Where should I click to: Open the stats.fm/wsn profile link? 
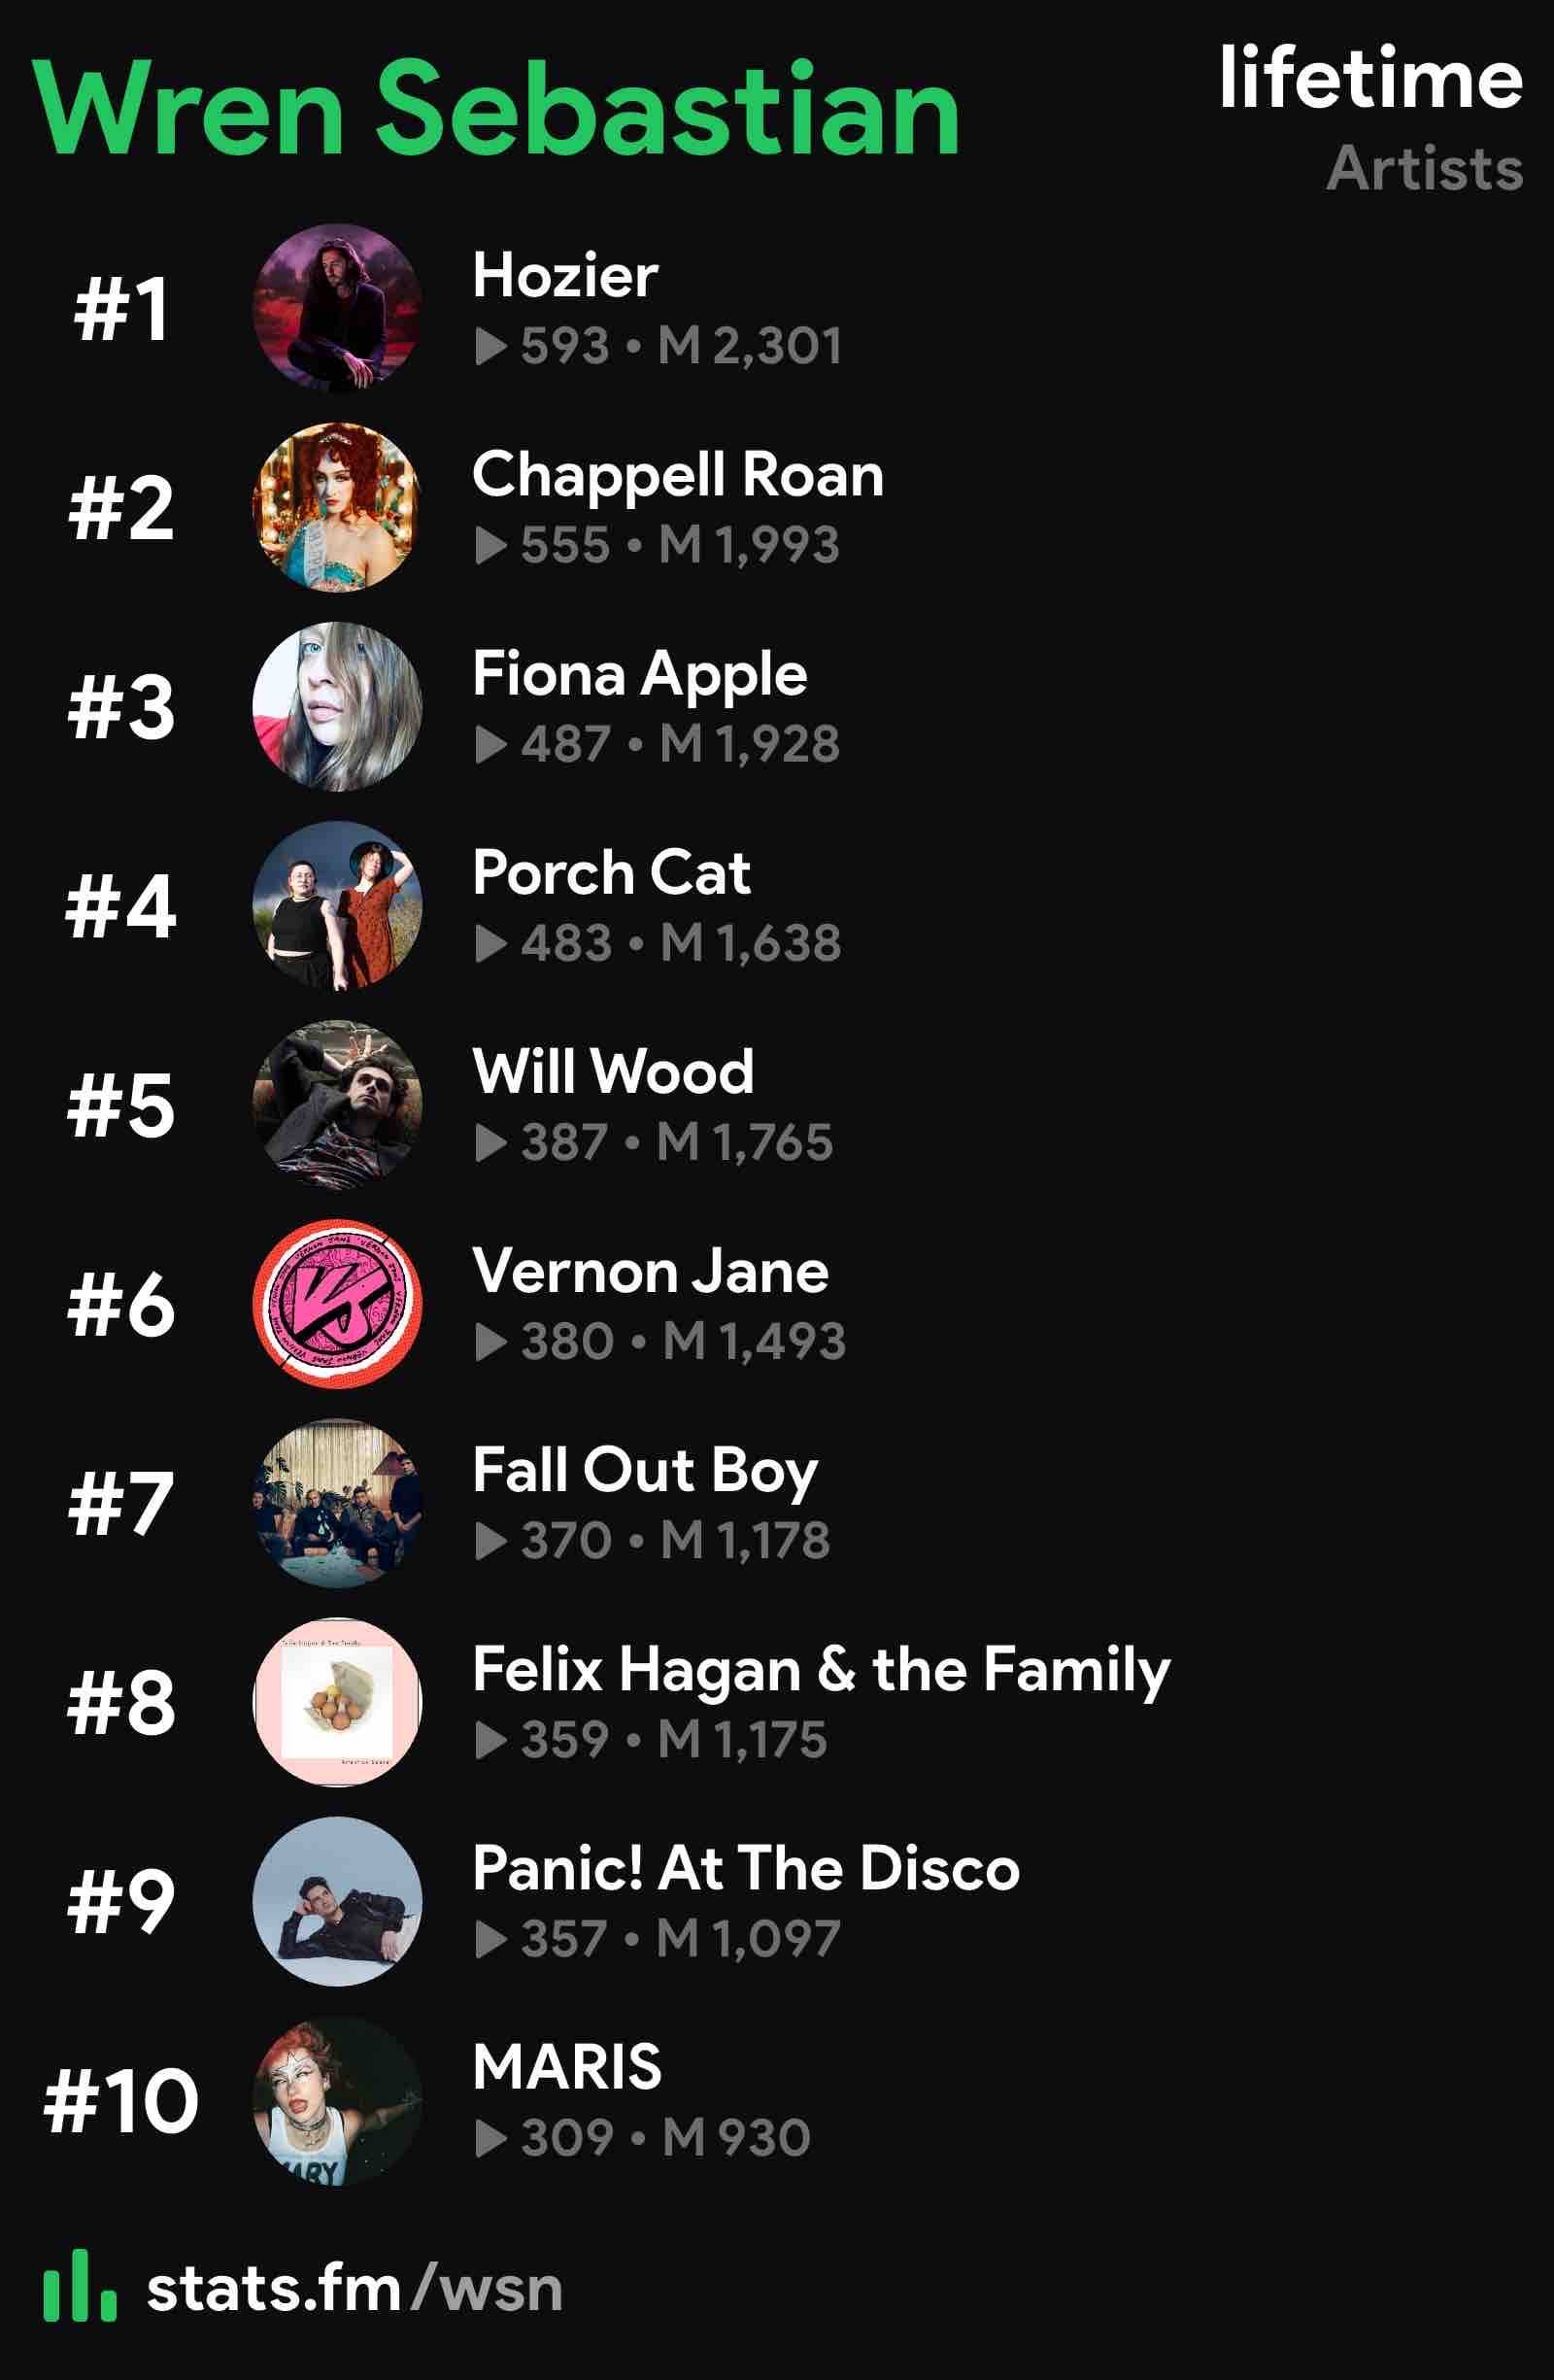[x=355, y=2288]
